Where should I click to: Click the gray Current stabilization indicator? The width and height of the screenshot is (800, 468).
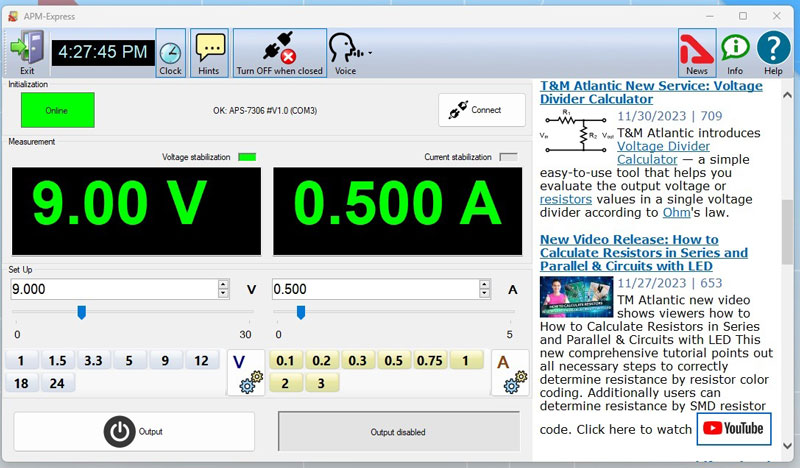point(508,157)
